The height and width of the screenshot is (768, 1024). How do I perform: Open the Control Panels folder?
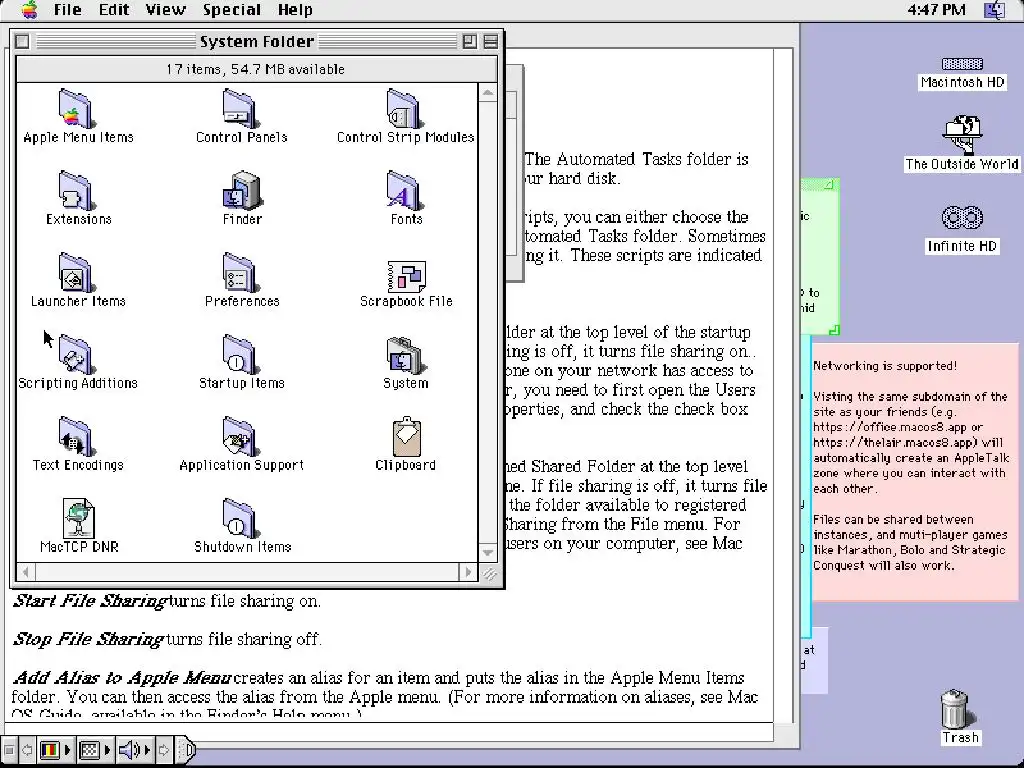(x=240, y=108)
